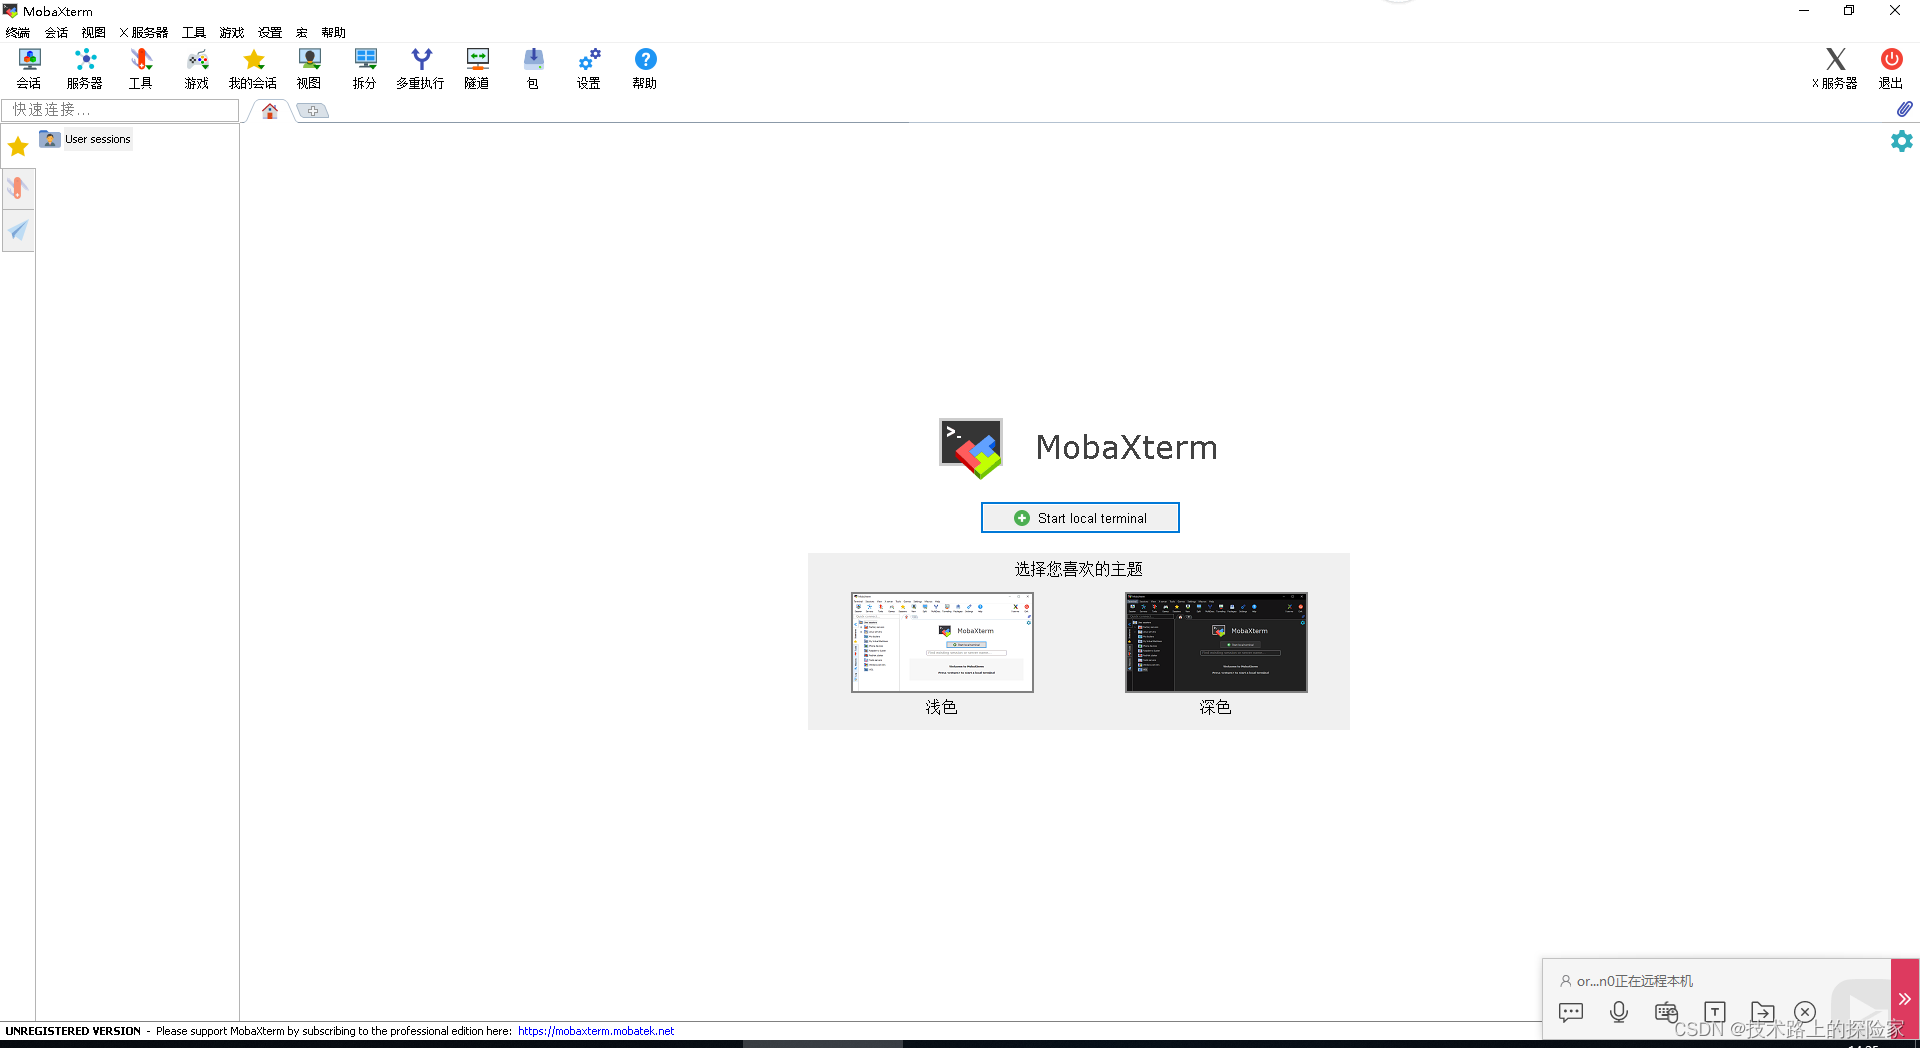Open the 帮助 menu in menu bar
This screenshot has height=1048, width=1920.
334,33
